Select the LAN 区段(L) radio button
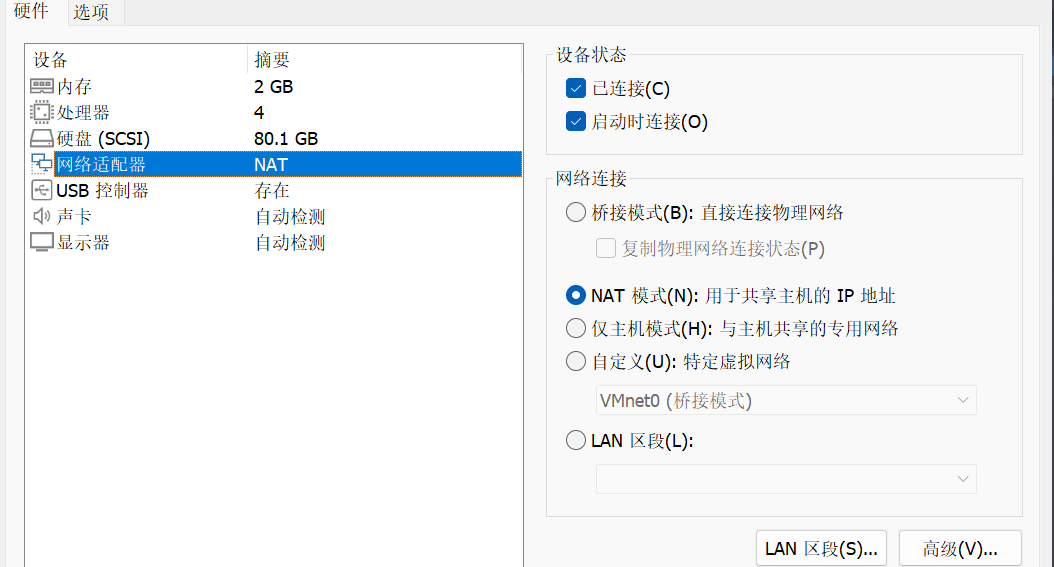This screenshot has width=1054, height=567. click(x=576, y=441)
